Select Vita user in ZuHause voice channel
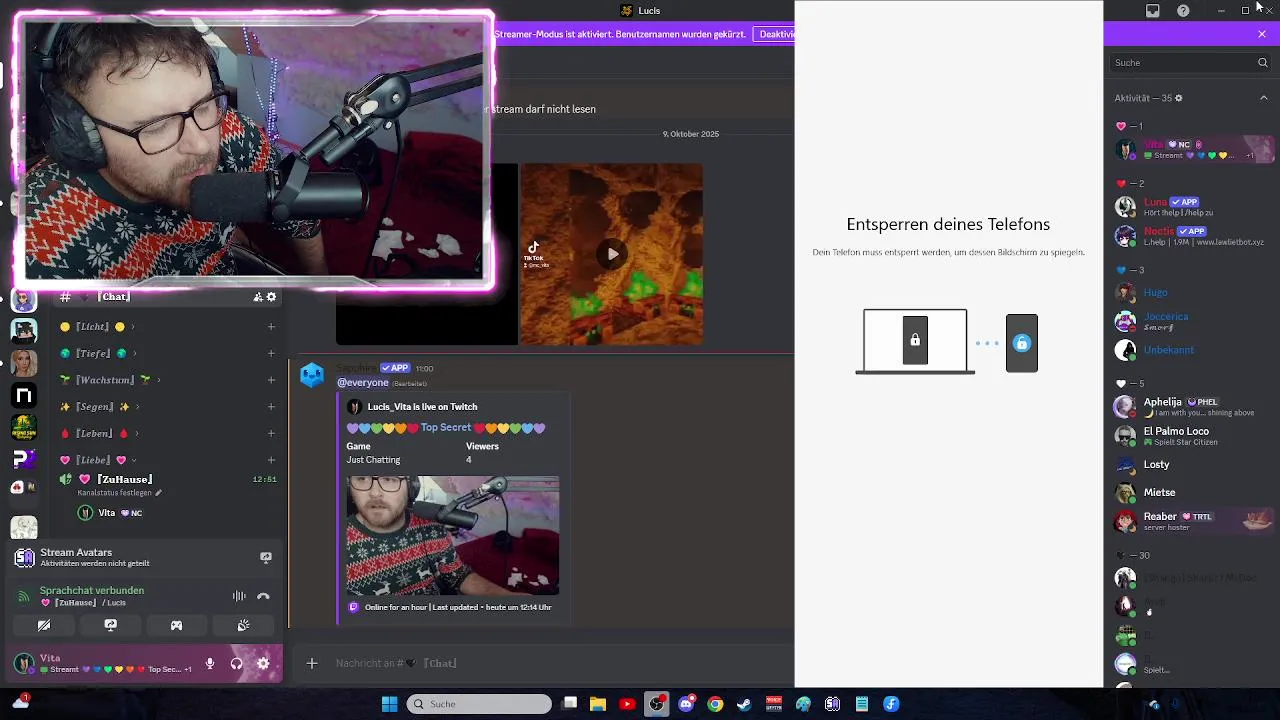1280x720 pixels. (110, 513)
